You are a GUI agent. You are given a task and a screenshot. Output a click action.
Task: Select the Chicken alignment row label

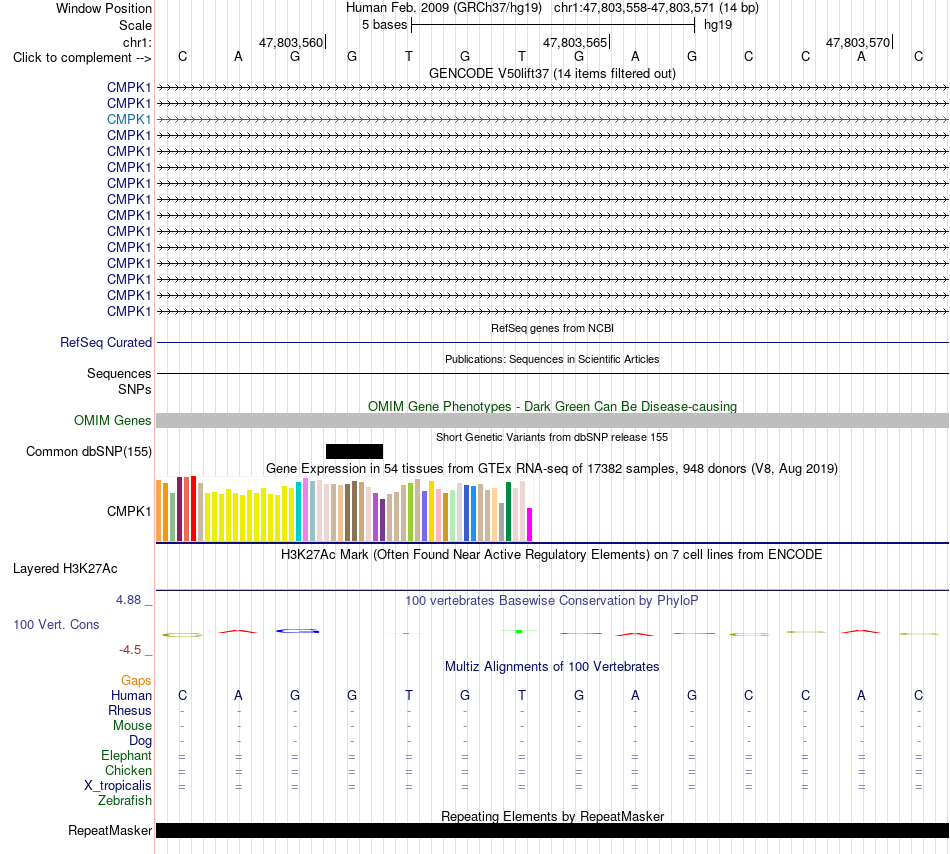coord(128,770)
